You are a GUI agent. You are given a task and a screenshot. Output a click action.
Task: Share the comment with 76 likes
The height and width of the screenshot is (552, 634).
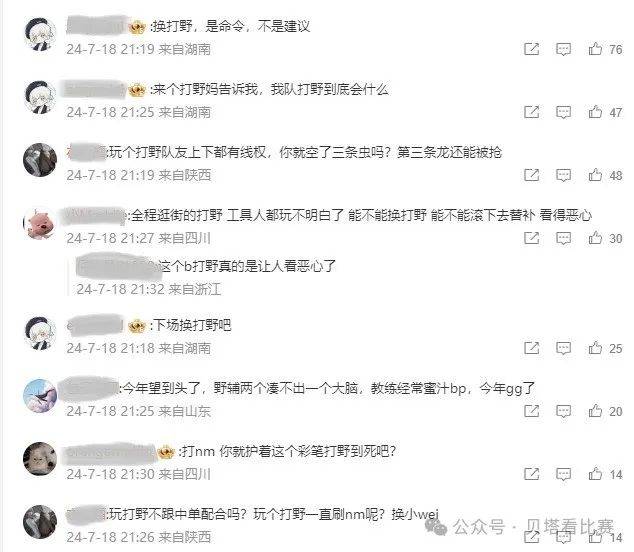coord(531,49)
